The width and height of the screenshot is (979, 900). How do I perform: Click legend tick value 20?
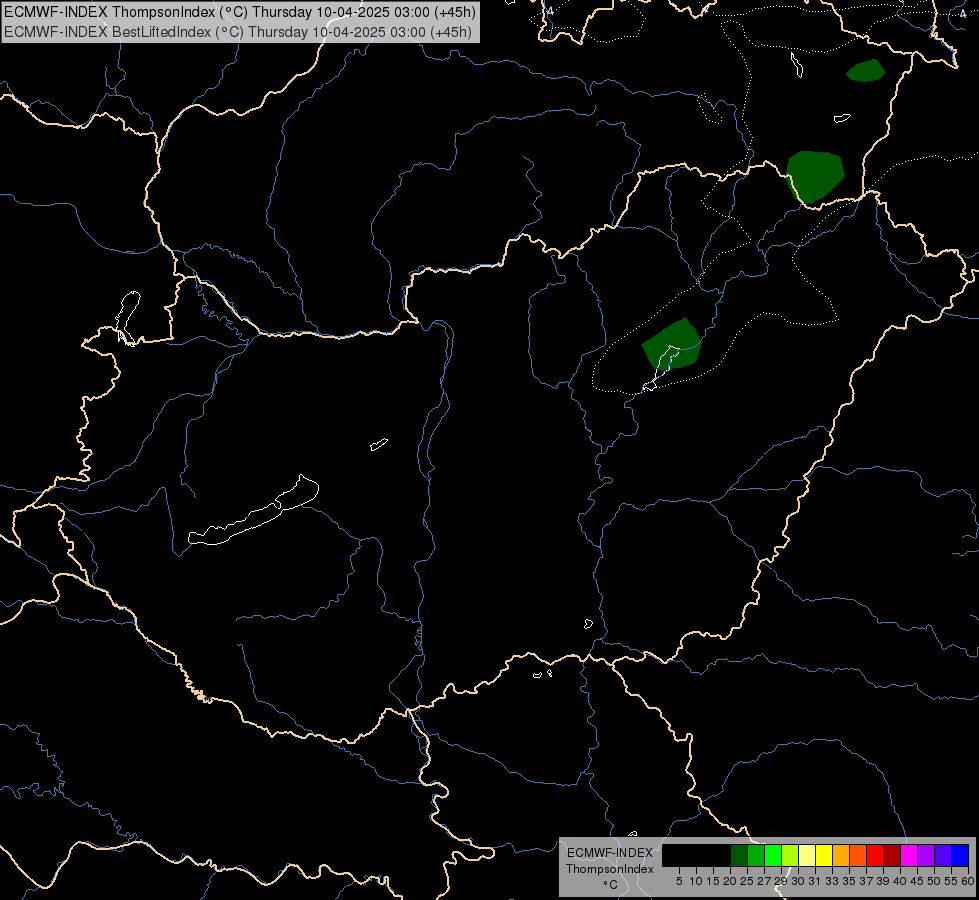pyautogui.click(x=730, y=881)
